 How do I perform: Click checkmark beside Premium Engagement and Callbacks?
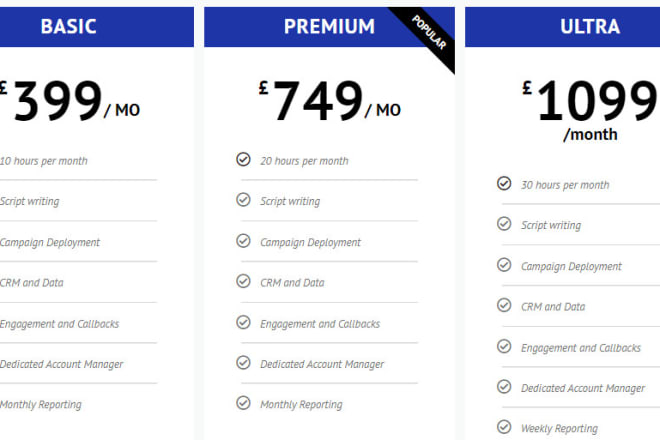243,322
